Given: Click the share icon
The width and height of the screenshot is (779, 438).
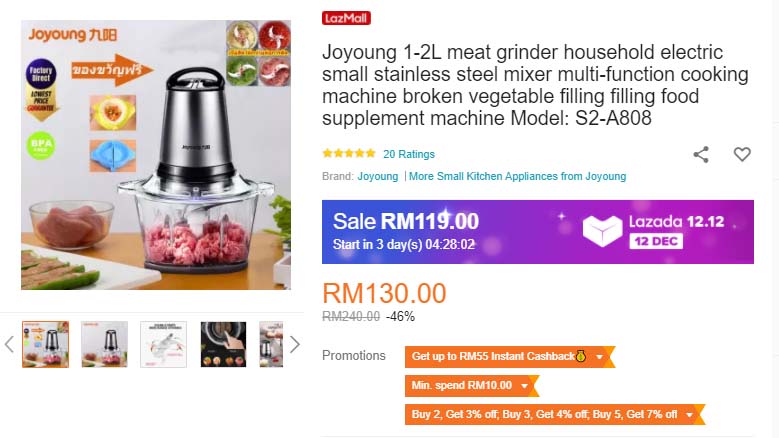Looking at the screenshot, I should tap(701, 154).
